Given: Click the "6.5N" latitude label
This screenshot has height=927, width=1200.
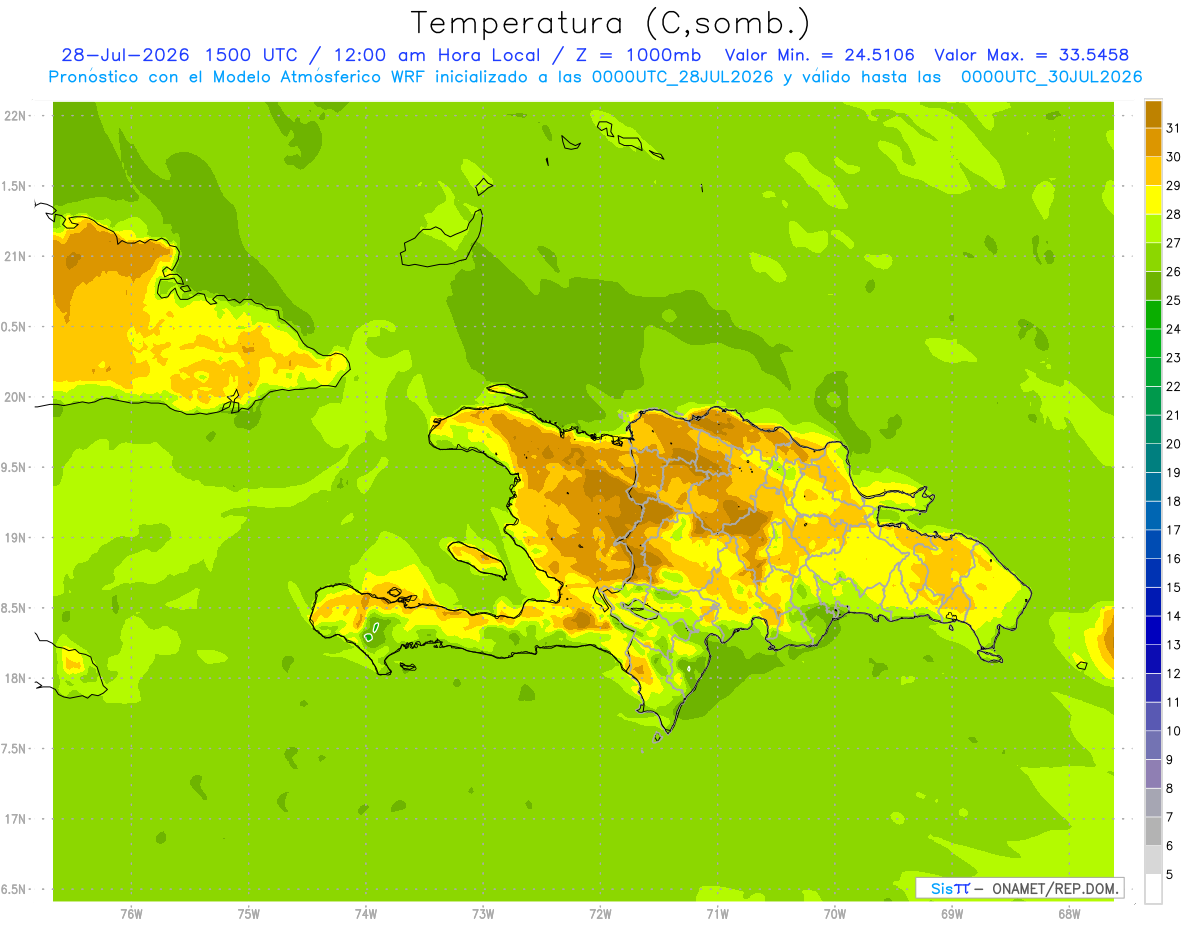Looking at the screenshot, I should [14, 889].
